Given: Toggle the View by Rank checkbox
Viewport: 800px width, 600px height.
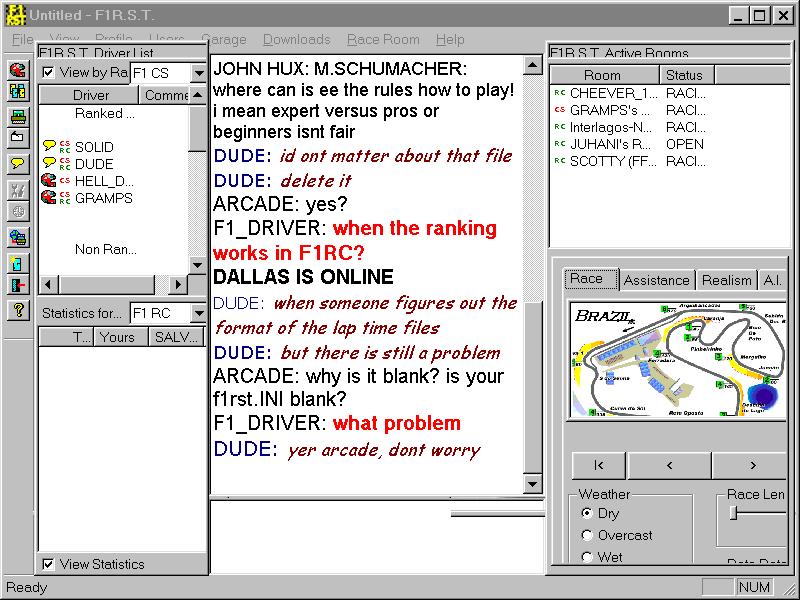Looking at the screenshot, I should pos(48,72).
